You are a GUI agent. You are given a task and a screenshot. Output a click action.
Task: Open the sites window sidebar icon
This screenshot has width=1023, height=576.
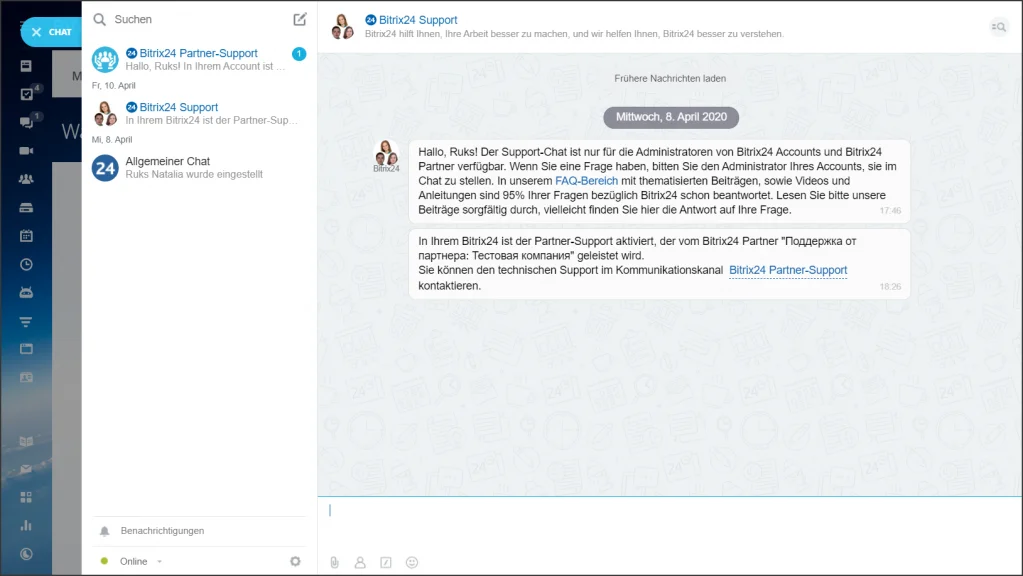coord(26,349)
